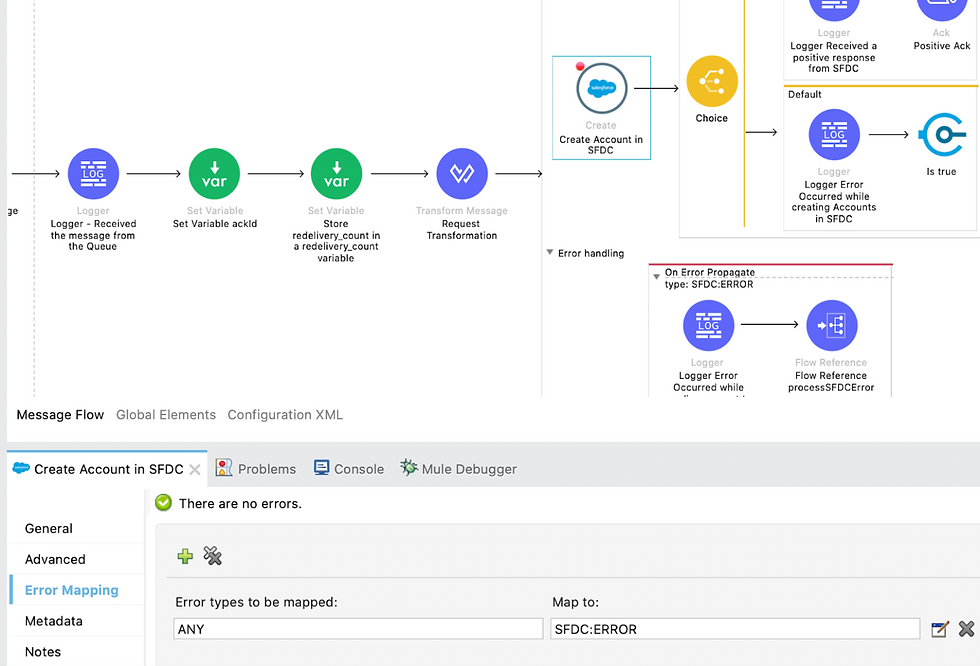Click the Mule Debugger bug icon
The width and height of the screenshot is (980, 666).
[409, 467]
